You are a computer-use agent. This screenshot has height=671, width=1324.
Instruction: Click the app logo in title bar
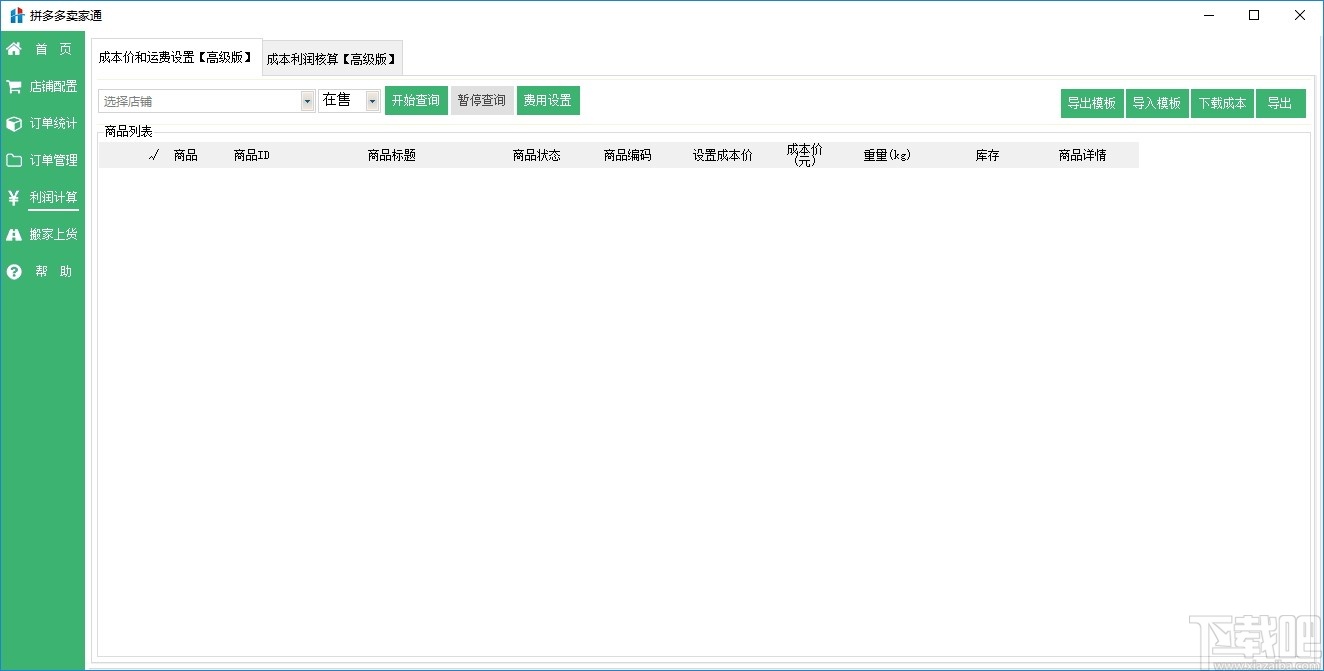point(16,15)
